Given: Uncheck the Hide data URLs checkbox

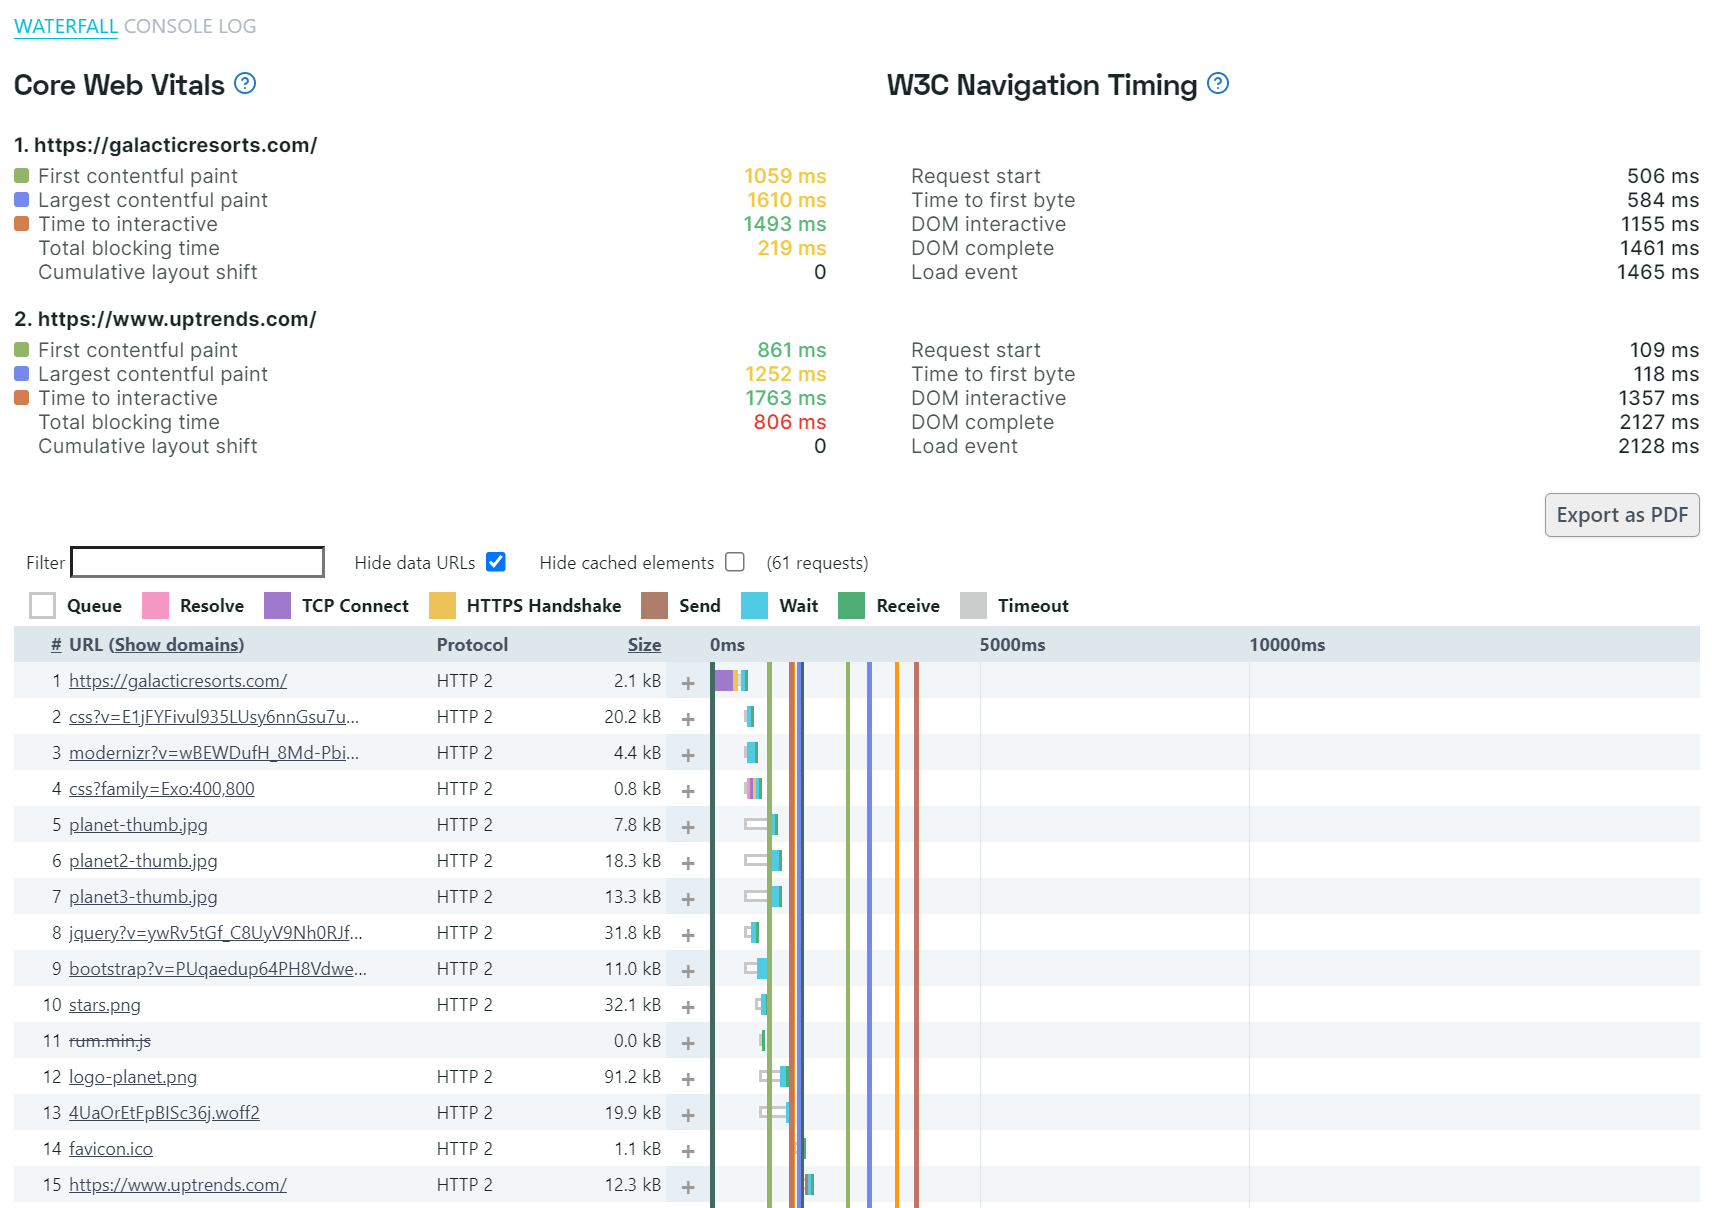Looking at the screenshot, I should click(496, 562).
